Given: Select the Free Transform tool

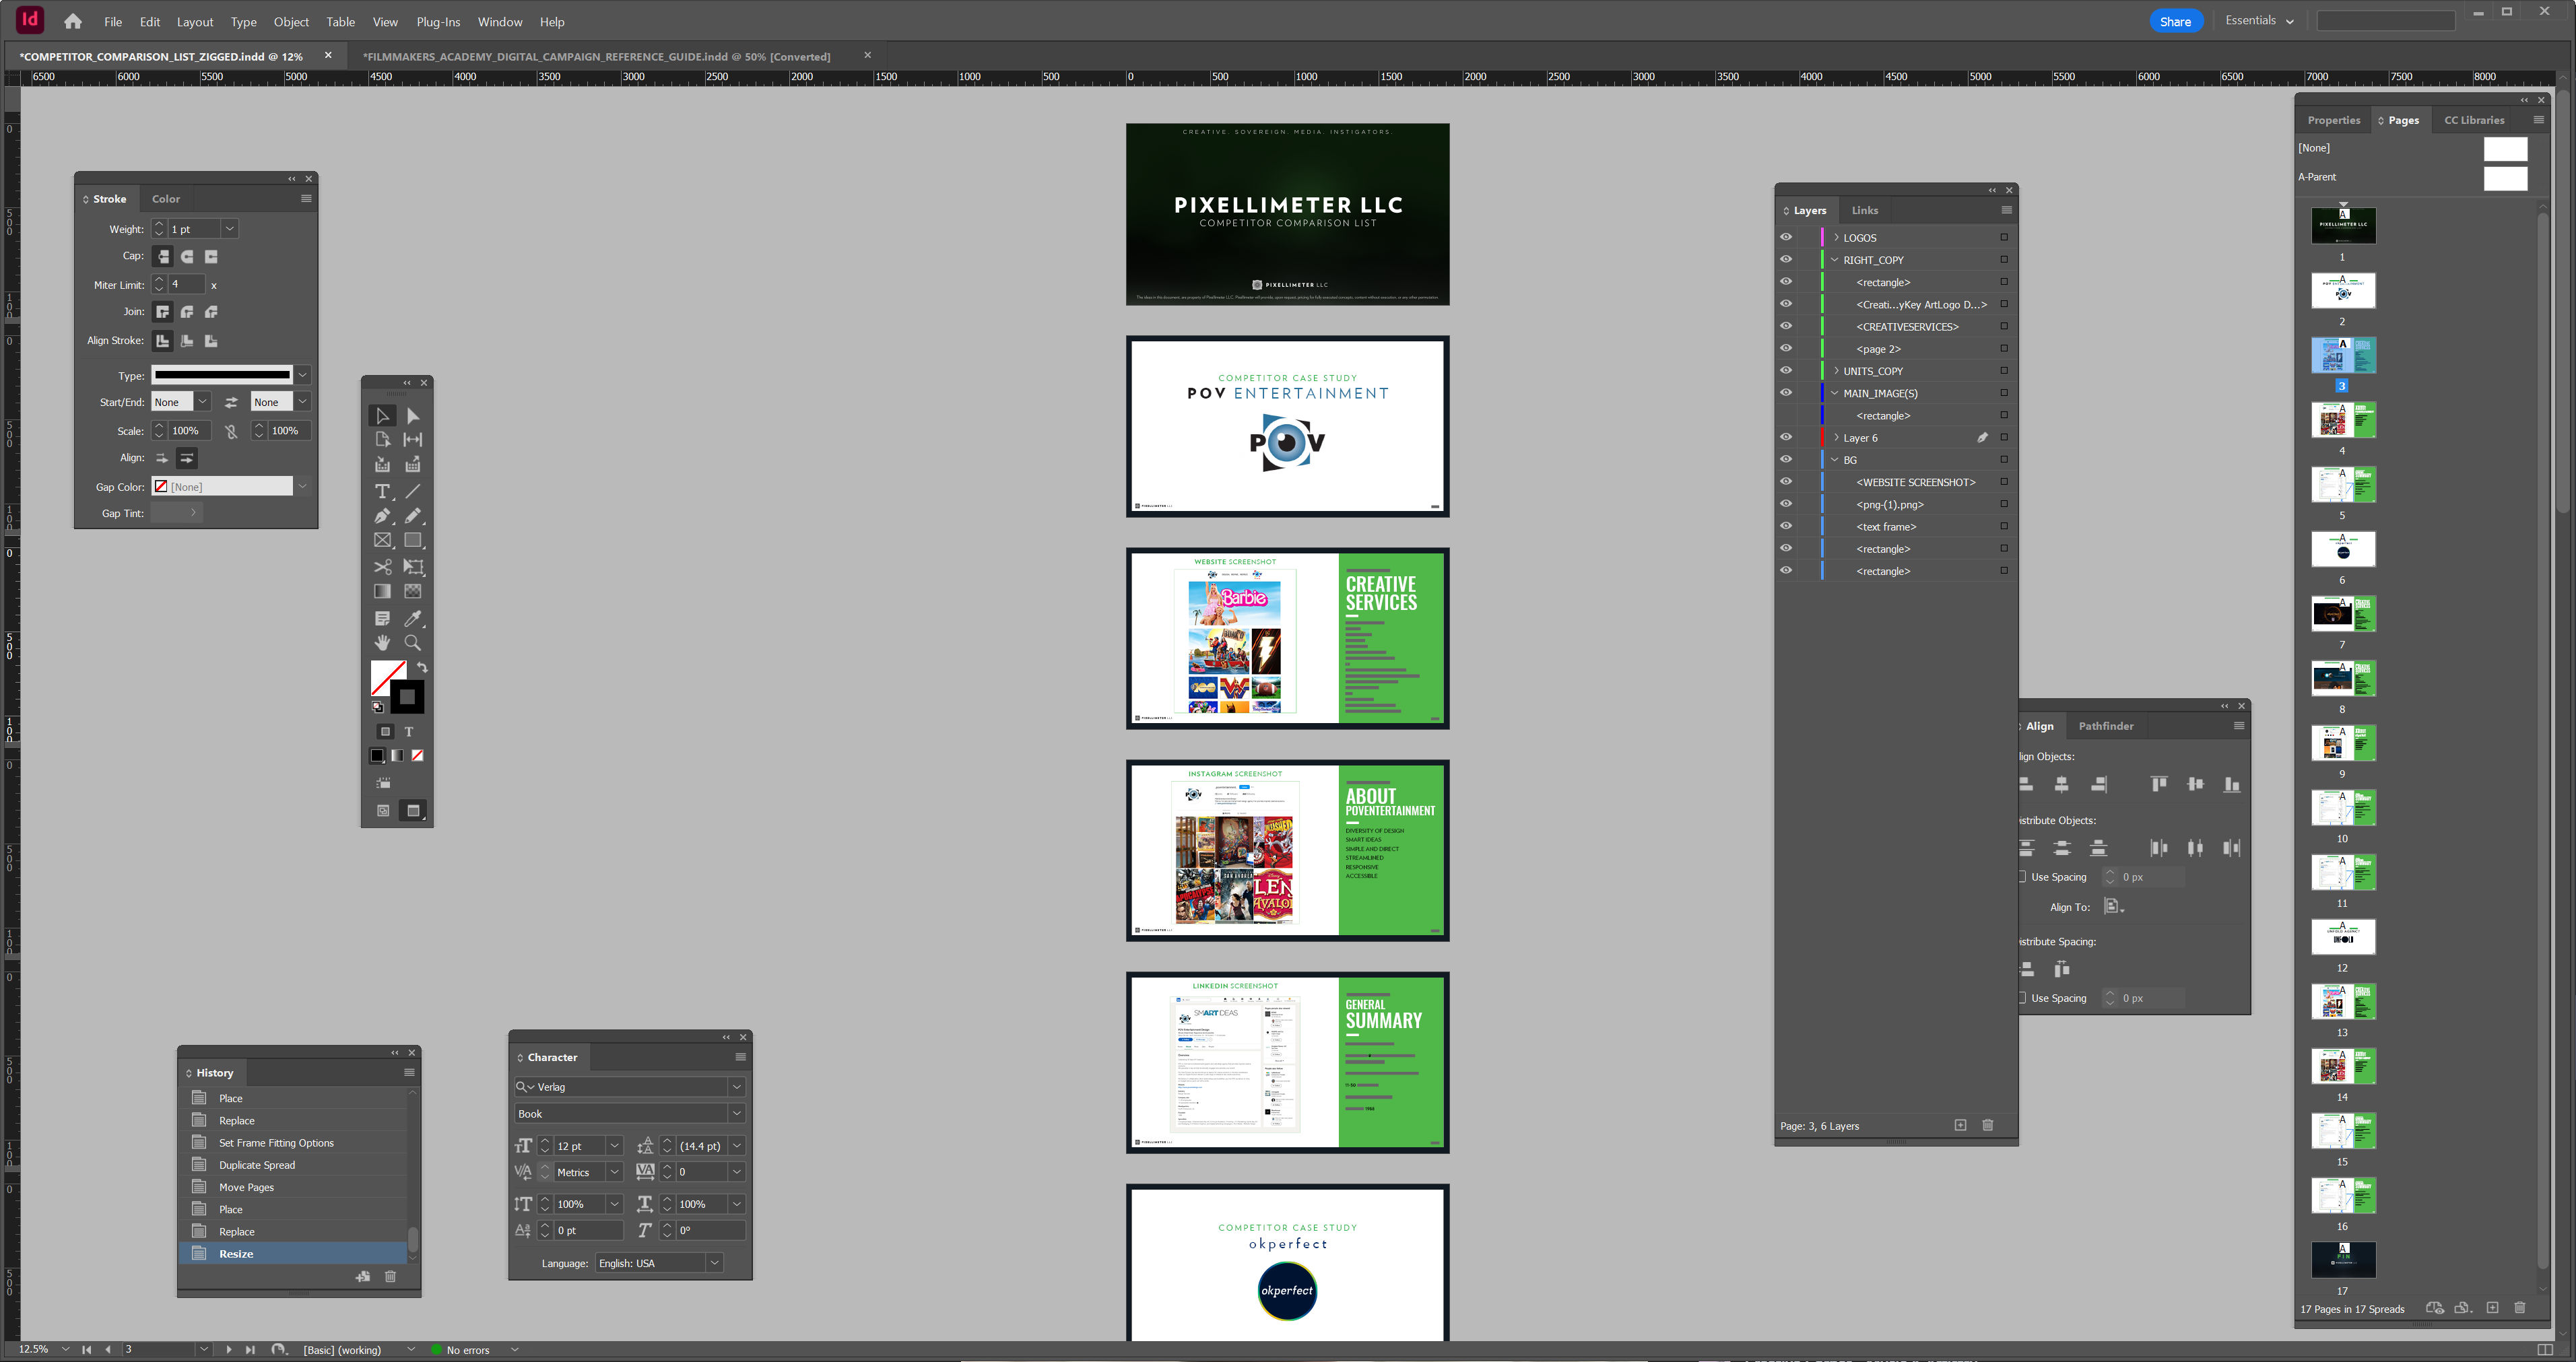Looking at the screenshot, I should 413,566.
